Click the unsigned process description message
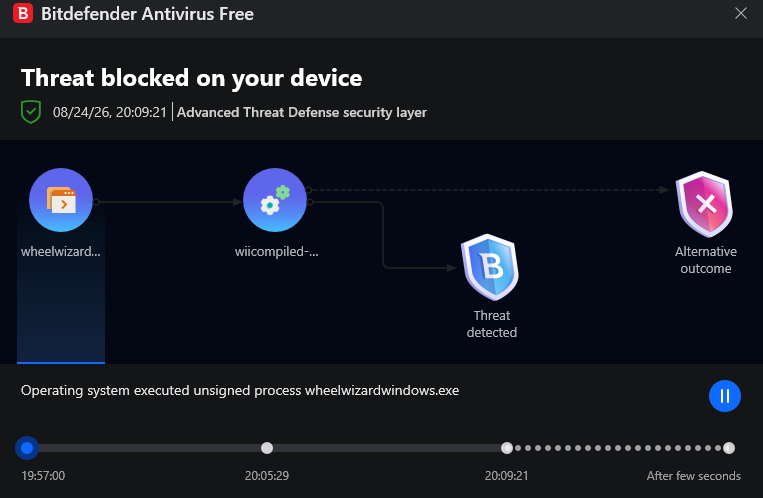Image resolution: width=763 pixels, height=498 pixels. [x=240, y=390]
